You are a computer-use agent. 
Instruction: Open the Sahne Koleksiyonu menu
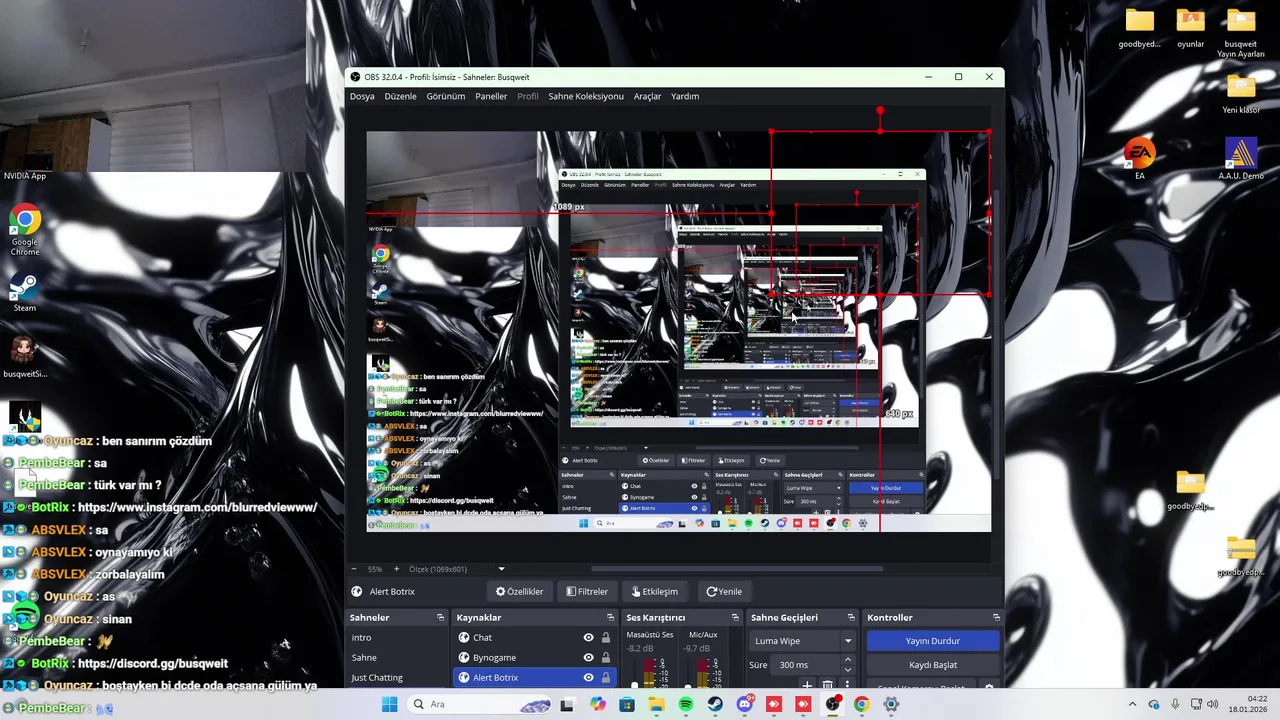click(x=586, y=96)
